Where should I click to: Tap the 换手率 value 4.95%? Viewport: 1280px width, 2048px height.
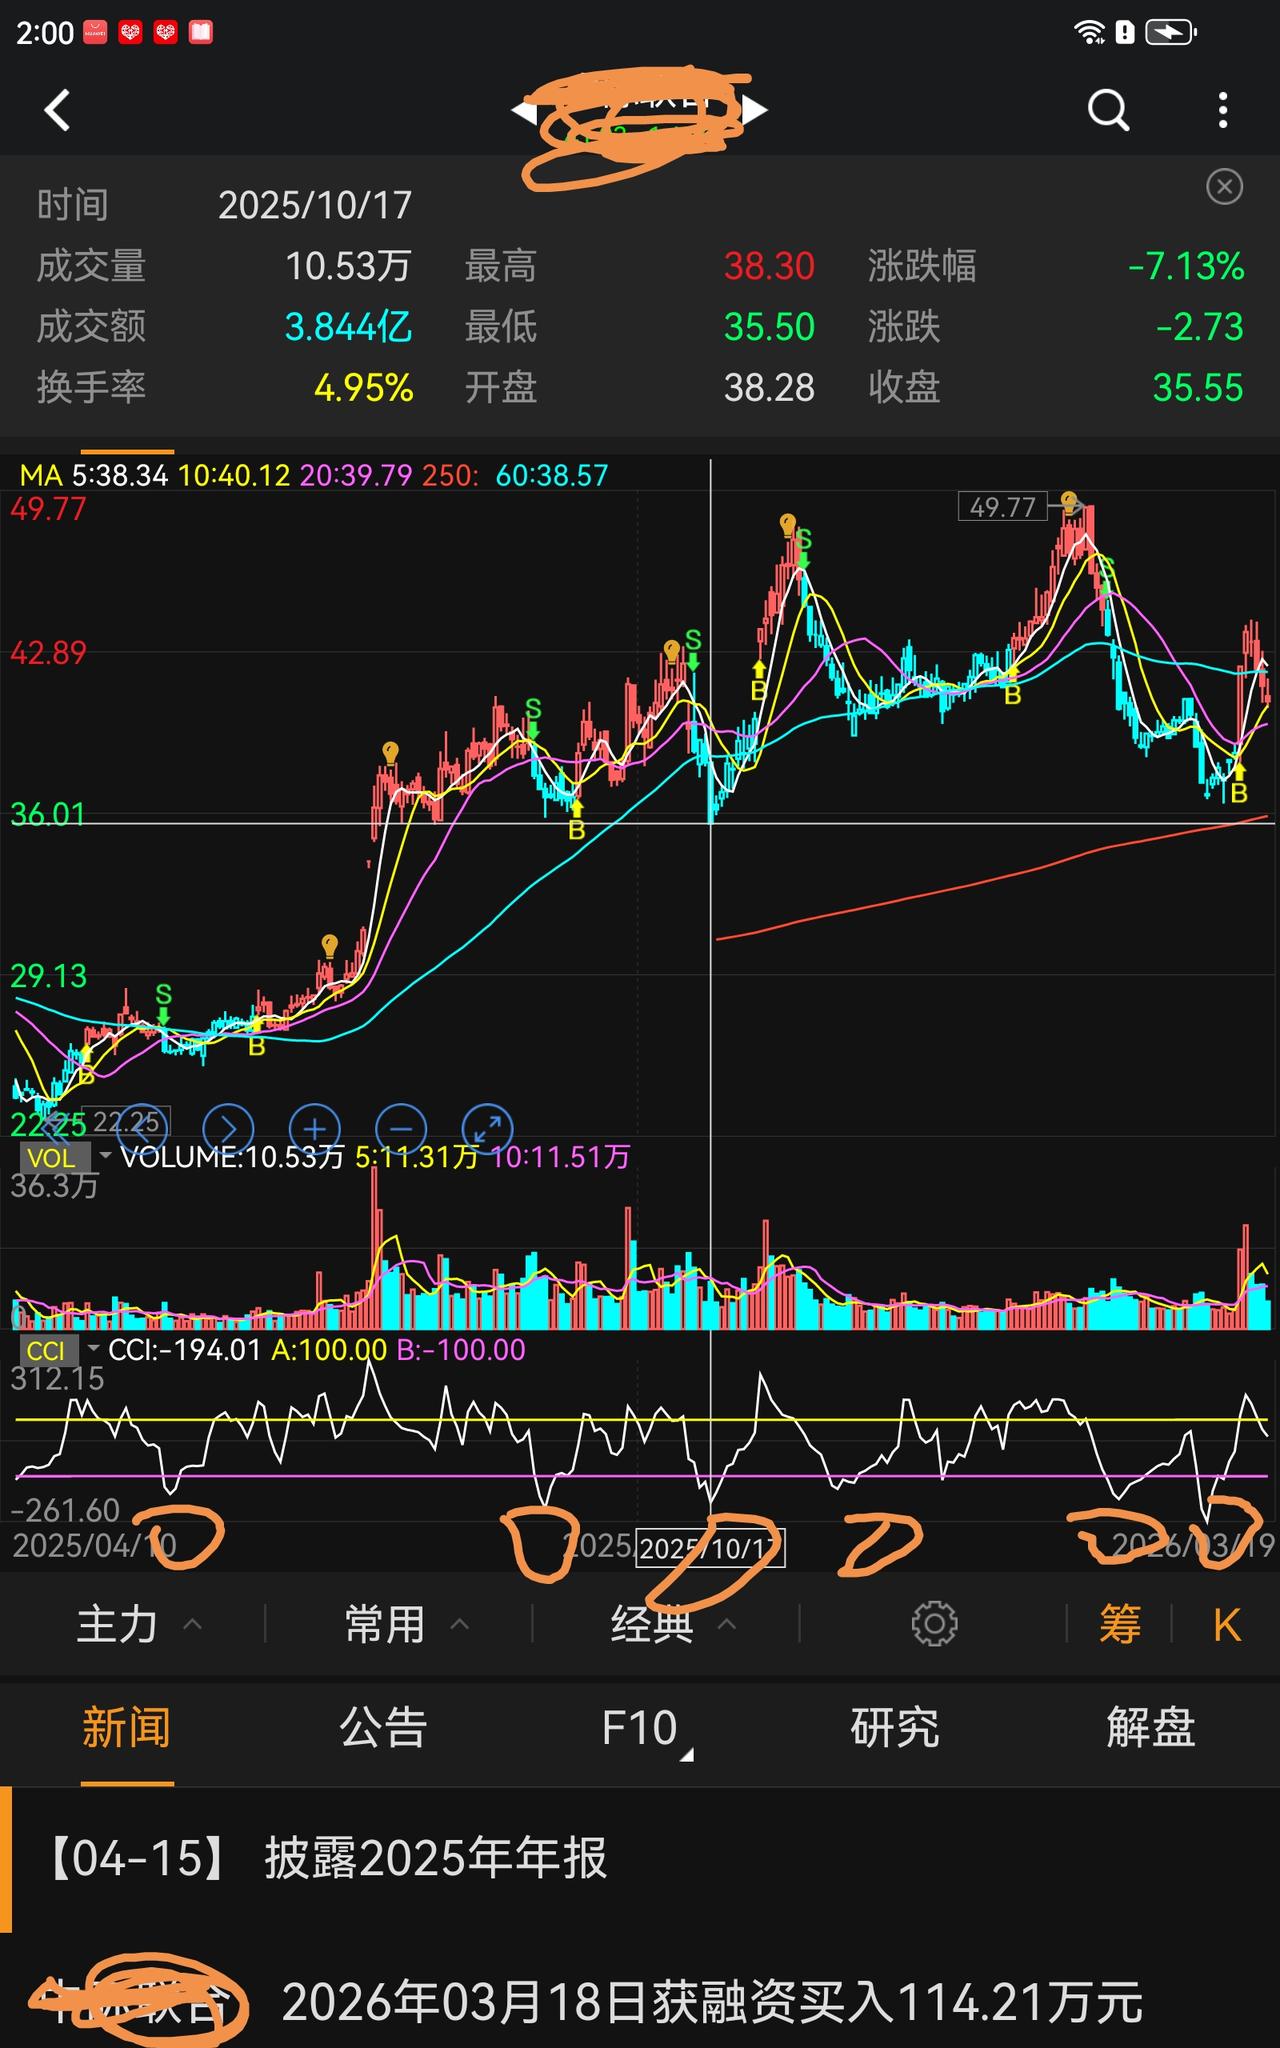(x=363, y=388)
